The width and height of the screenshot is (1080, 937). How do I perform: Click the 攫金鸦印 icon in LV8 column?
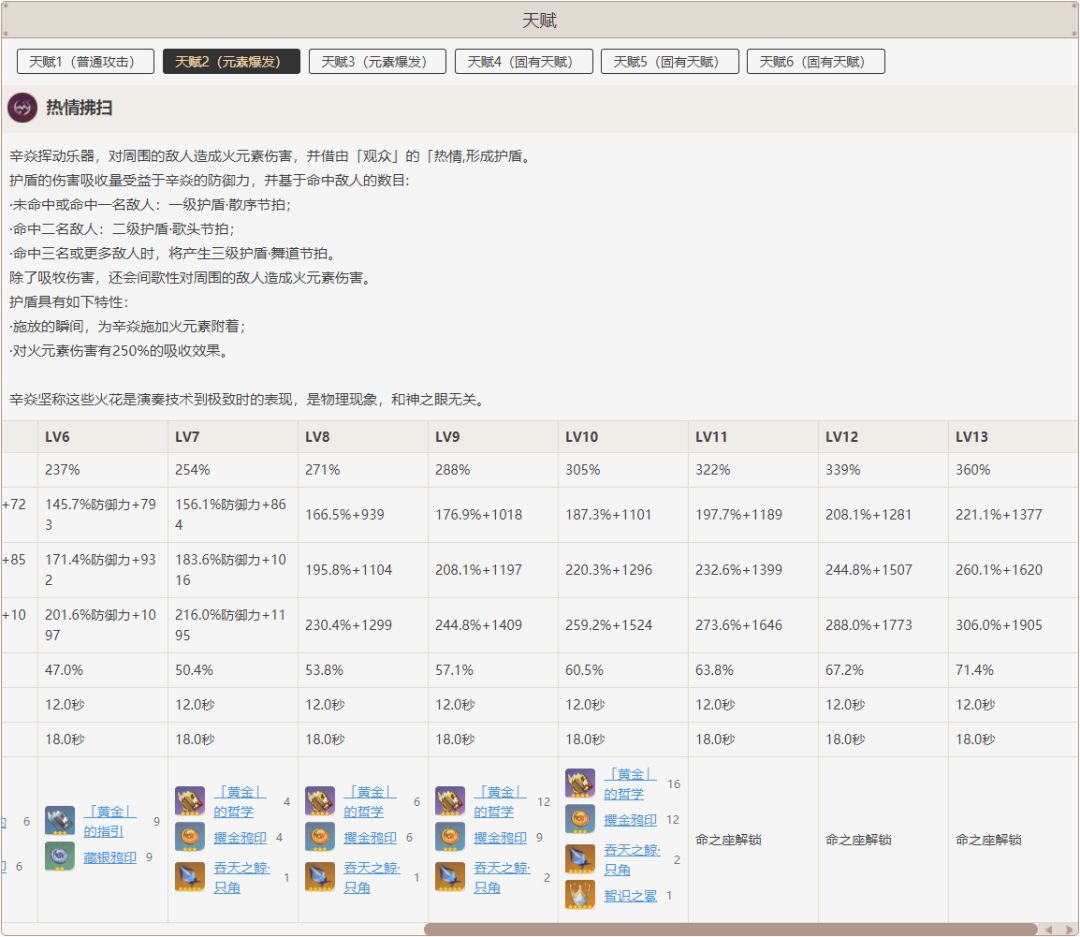320,837
